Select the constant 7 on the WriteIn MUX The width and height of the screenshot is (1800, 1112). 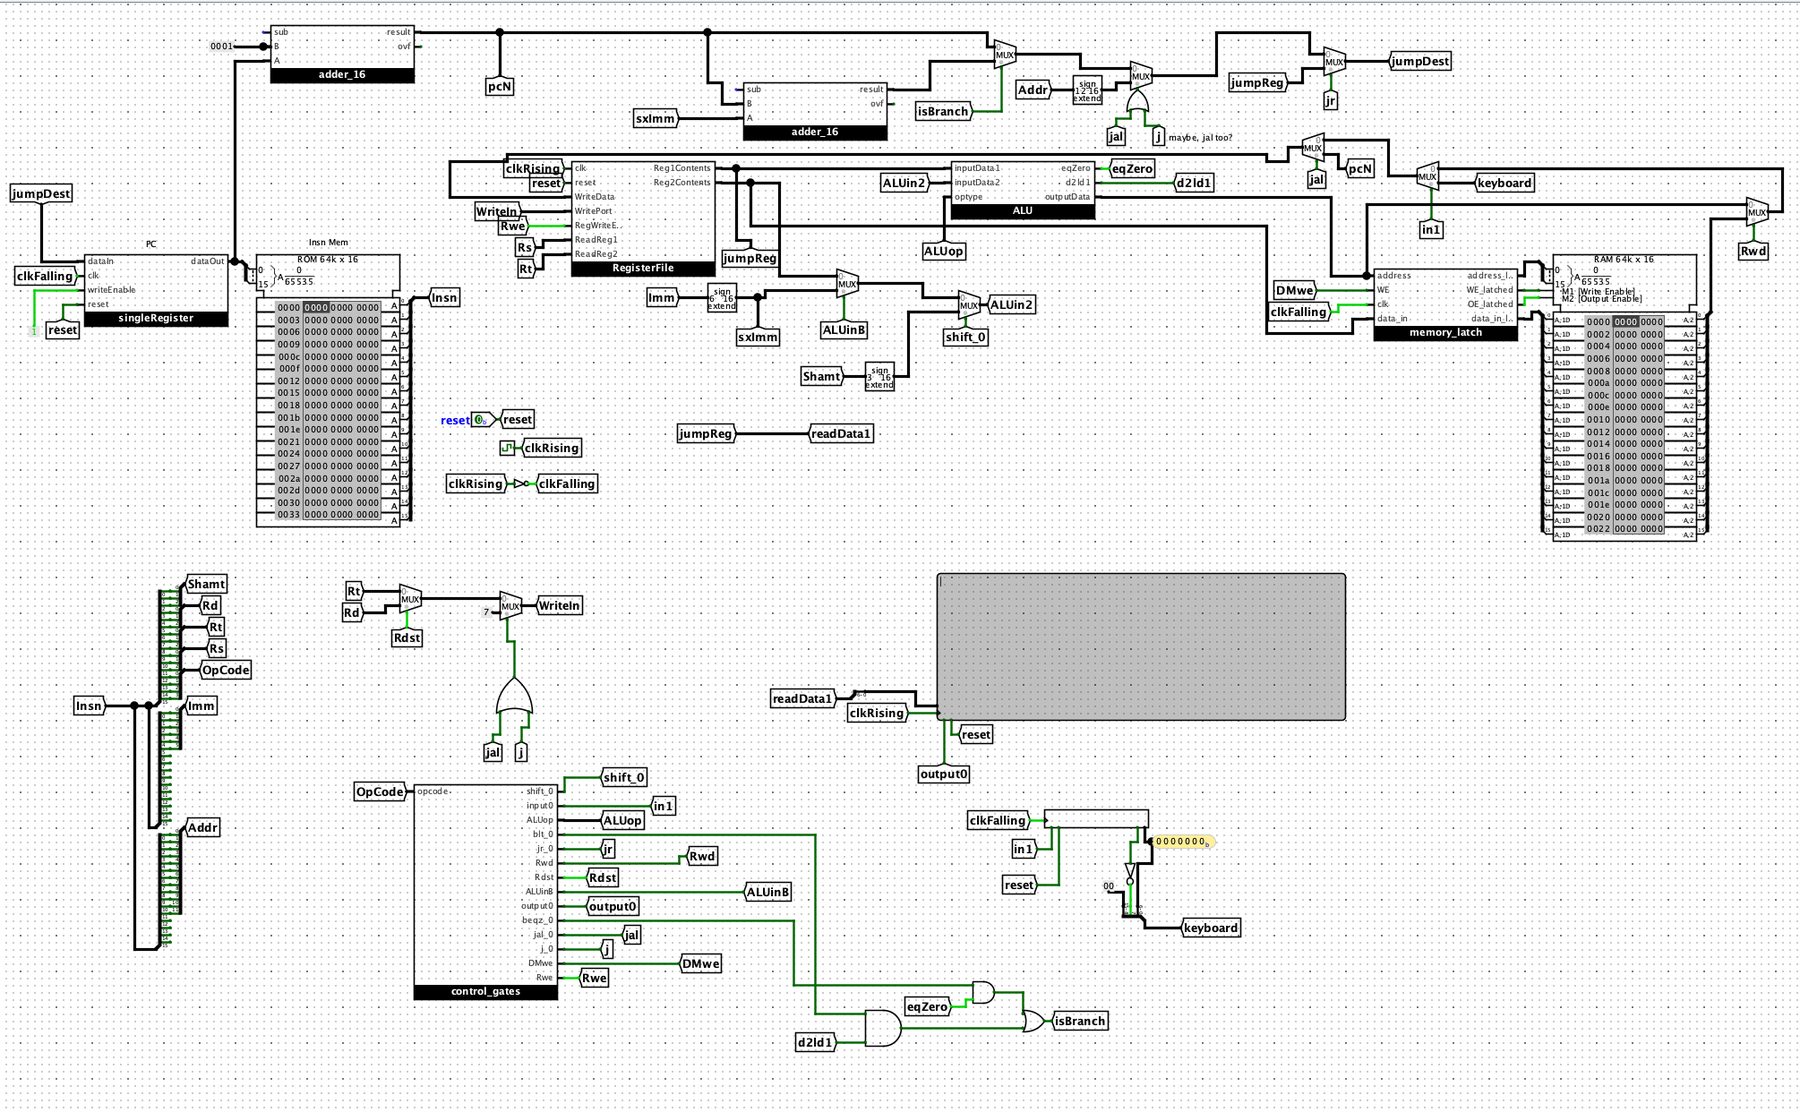[x=487, y=612]
